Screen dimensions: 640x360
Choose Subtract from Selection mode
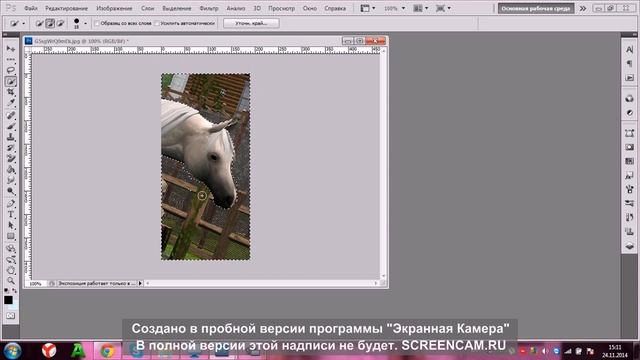point(60,24)
